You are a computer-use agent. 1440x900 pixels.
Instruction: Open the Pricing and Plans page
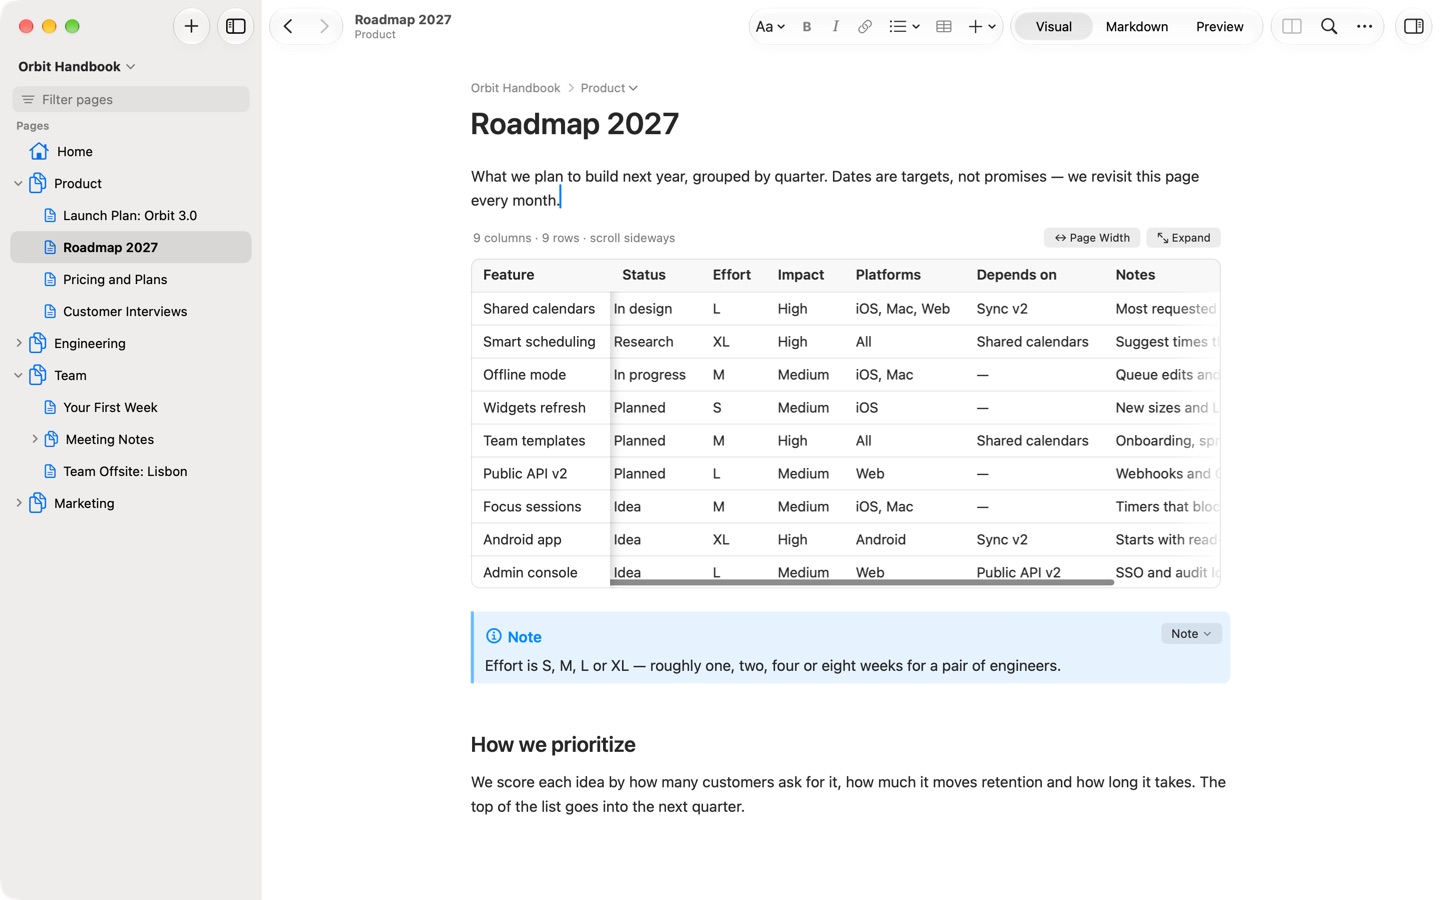131,279
